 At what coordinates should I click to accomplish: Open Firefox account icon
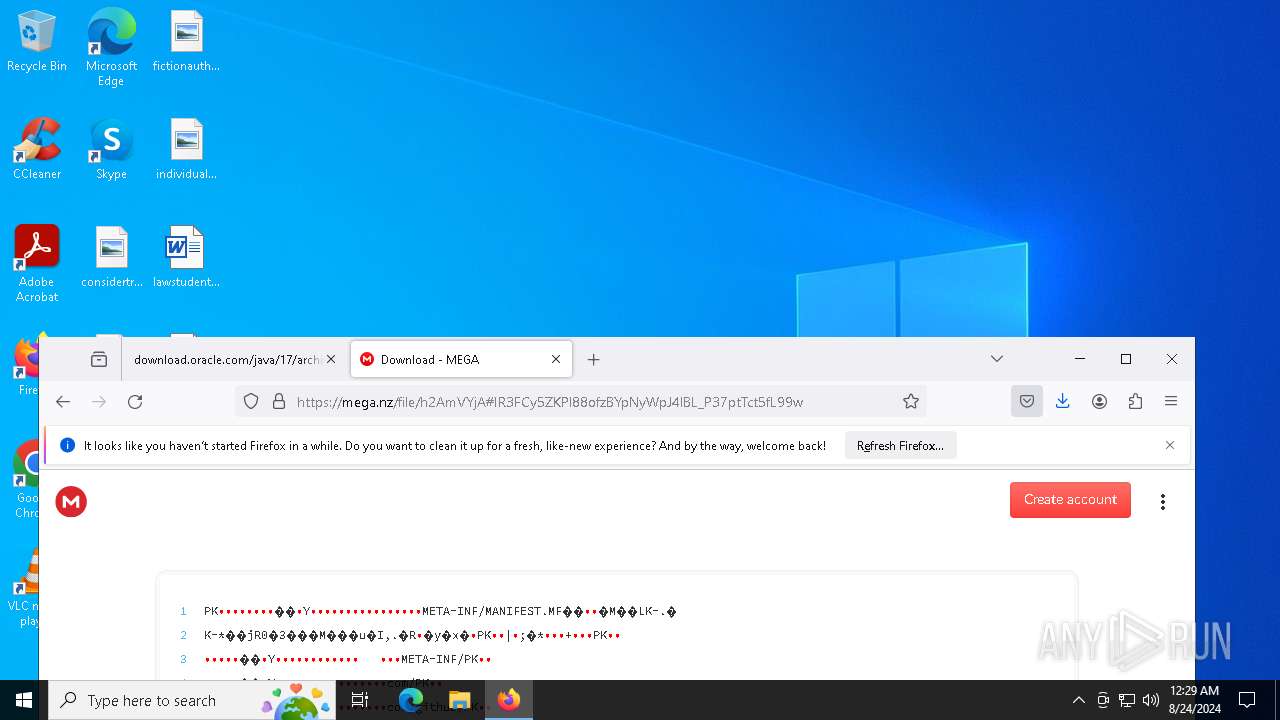click(1099, 401)
